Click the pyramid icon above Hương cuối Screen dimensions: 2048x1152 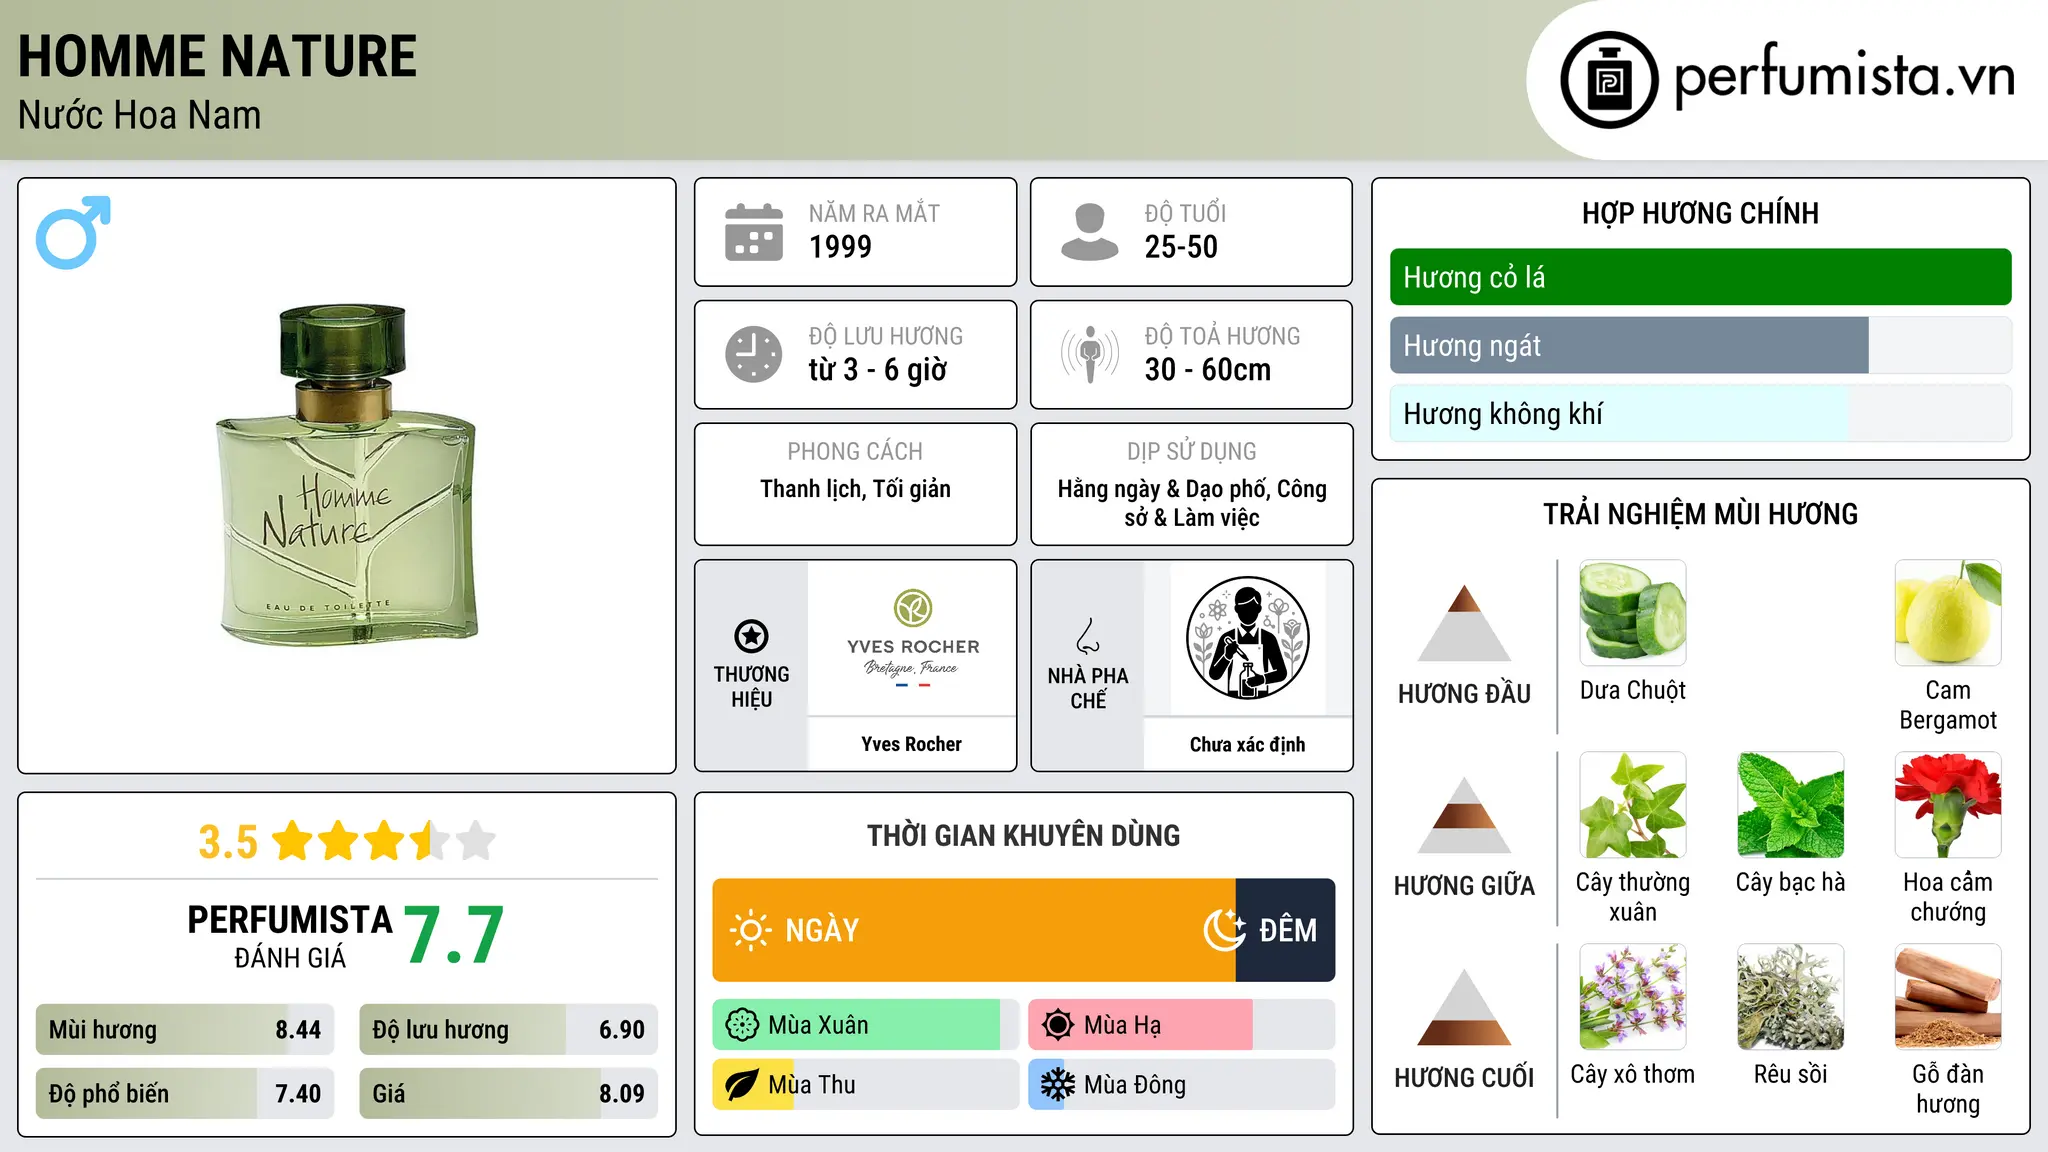tap(1464, 1007)
